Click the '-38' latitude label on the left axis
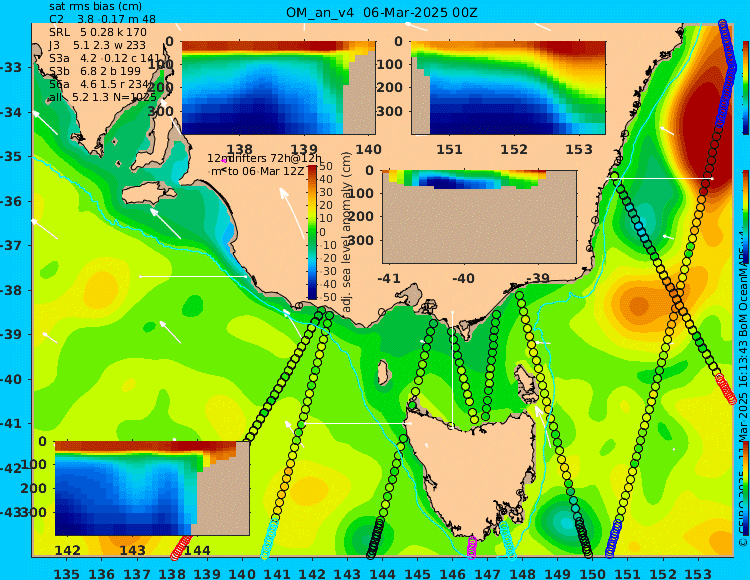This screenshot has height=580, width=750. 11,290
